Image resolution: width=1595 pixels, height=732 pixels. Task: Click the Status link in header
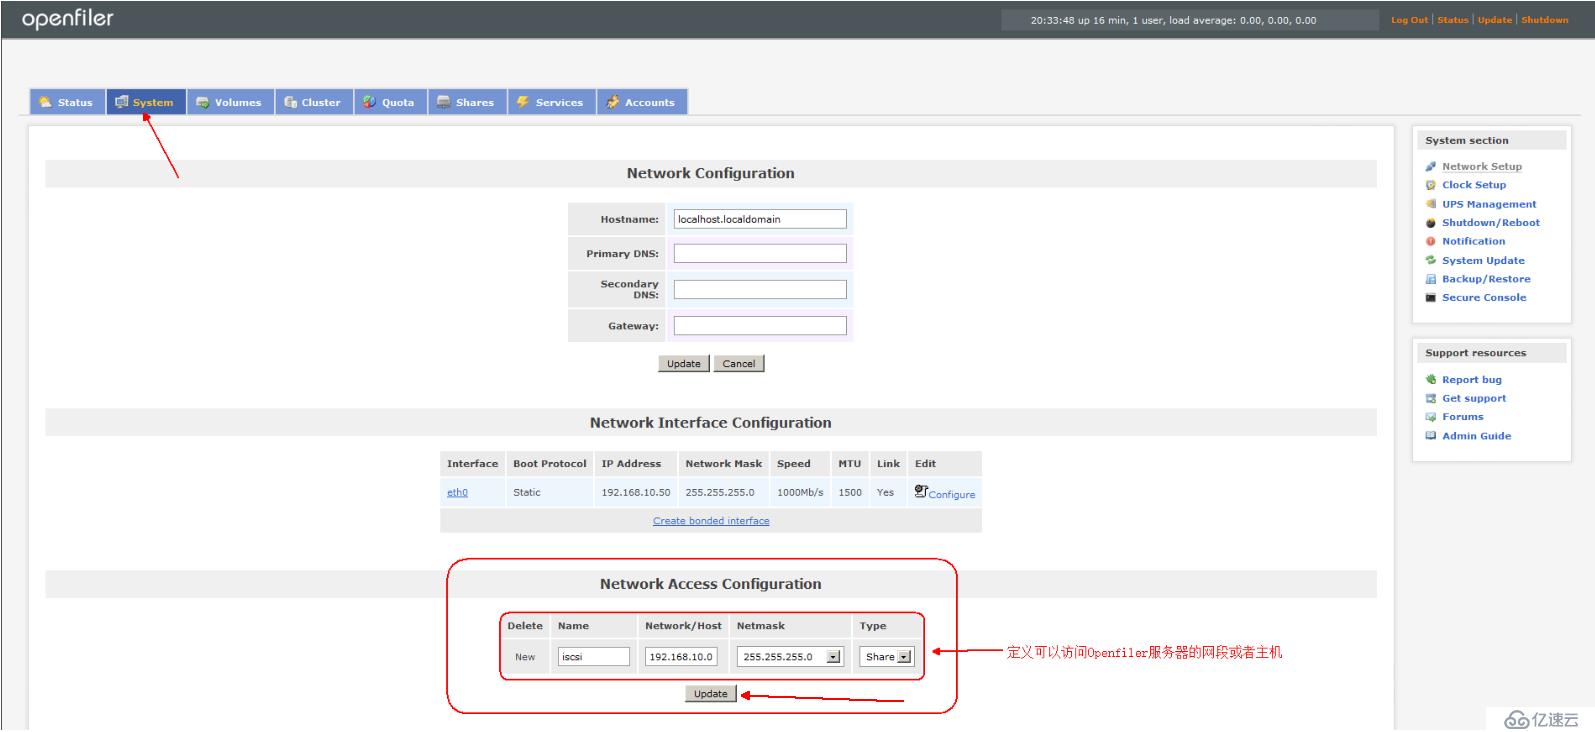[x=1453, y=20]
